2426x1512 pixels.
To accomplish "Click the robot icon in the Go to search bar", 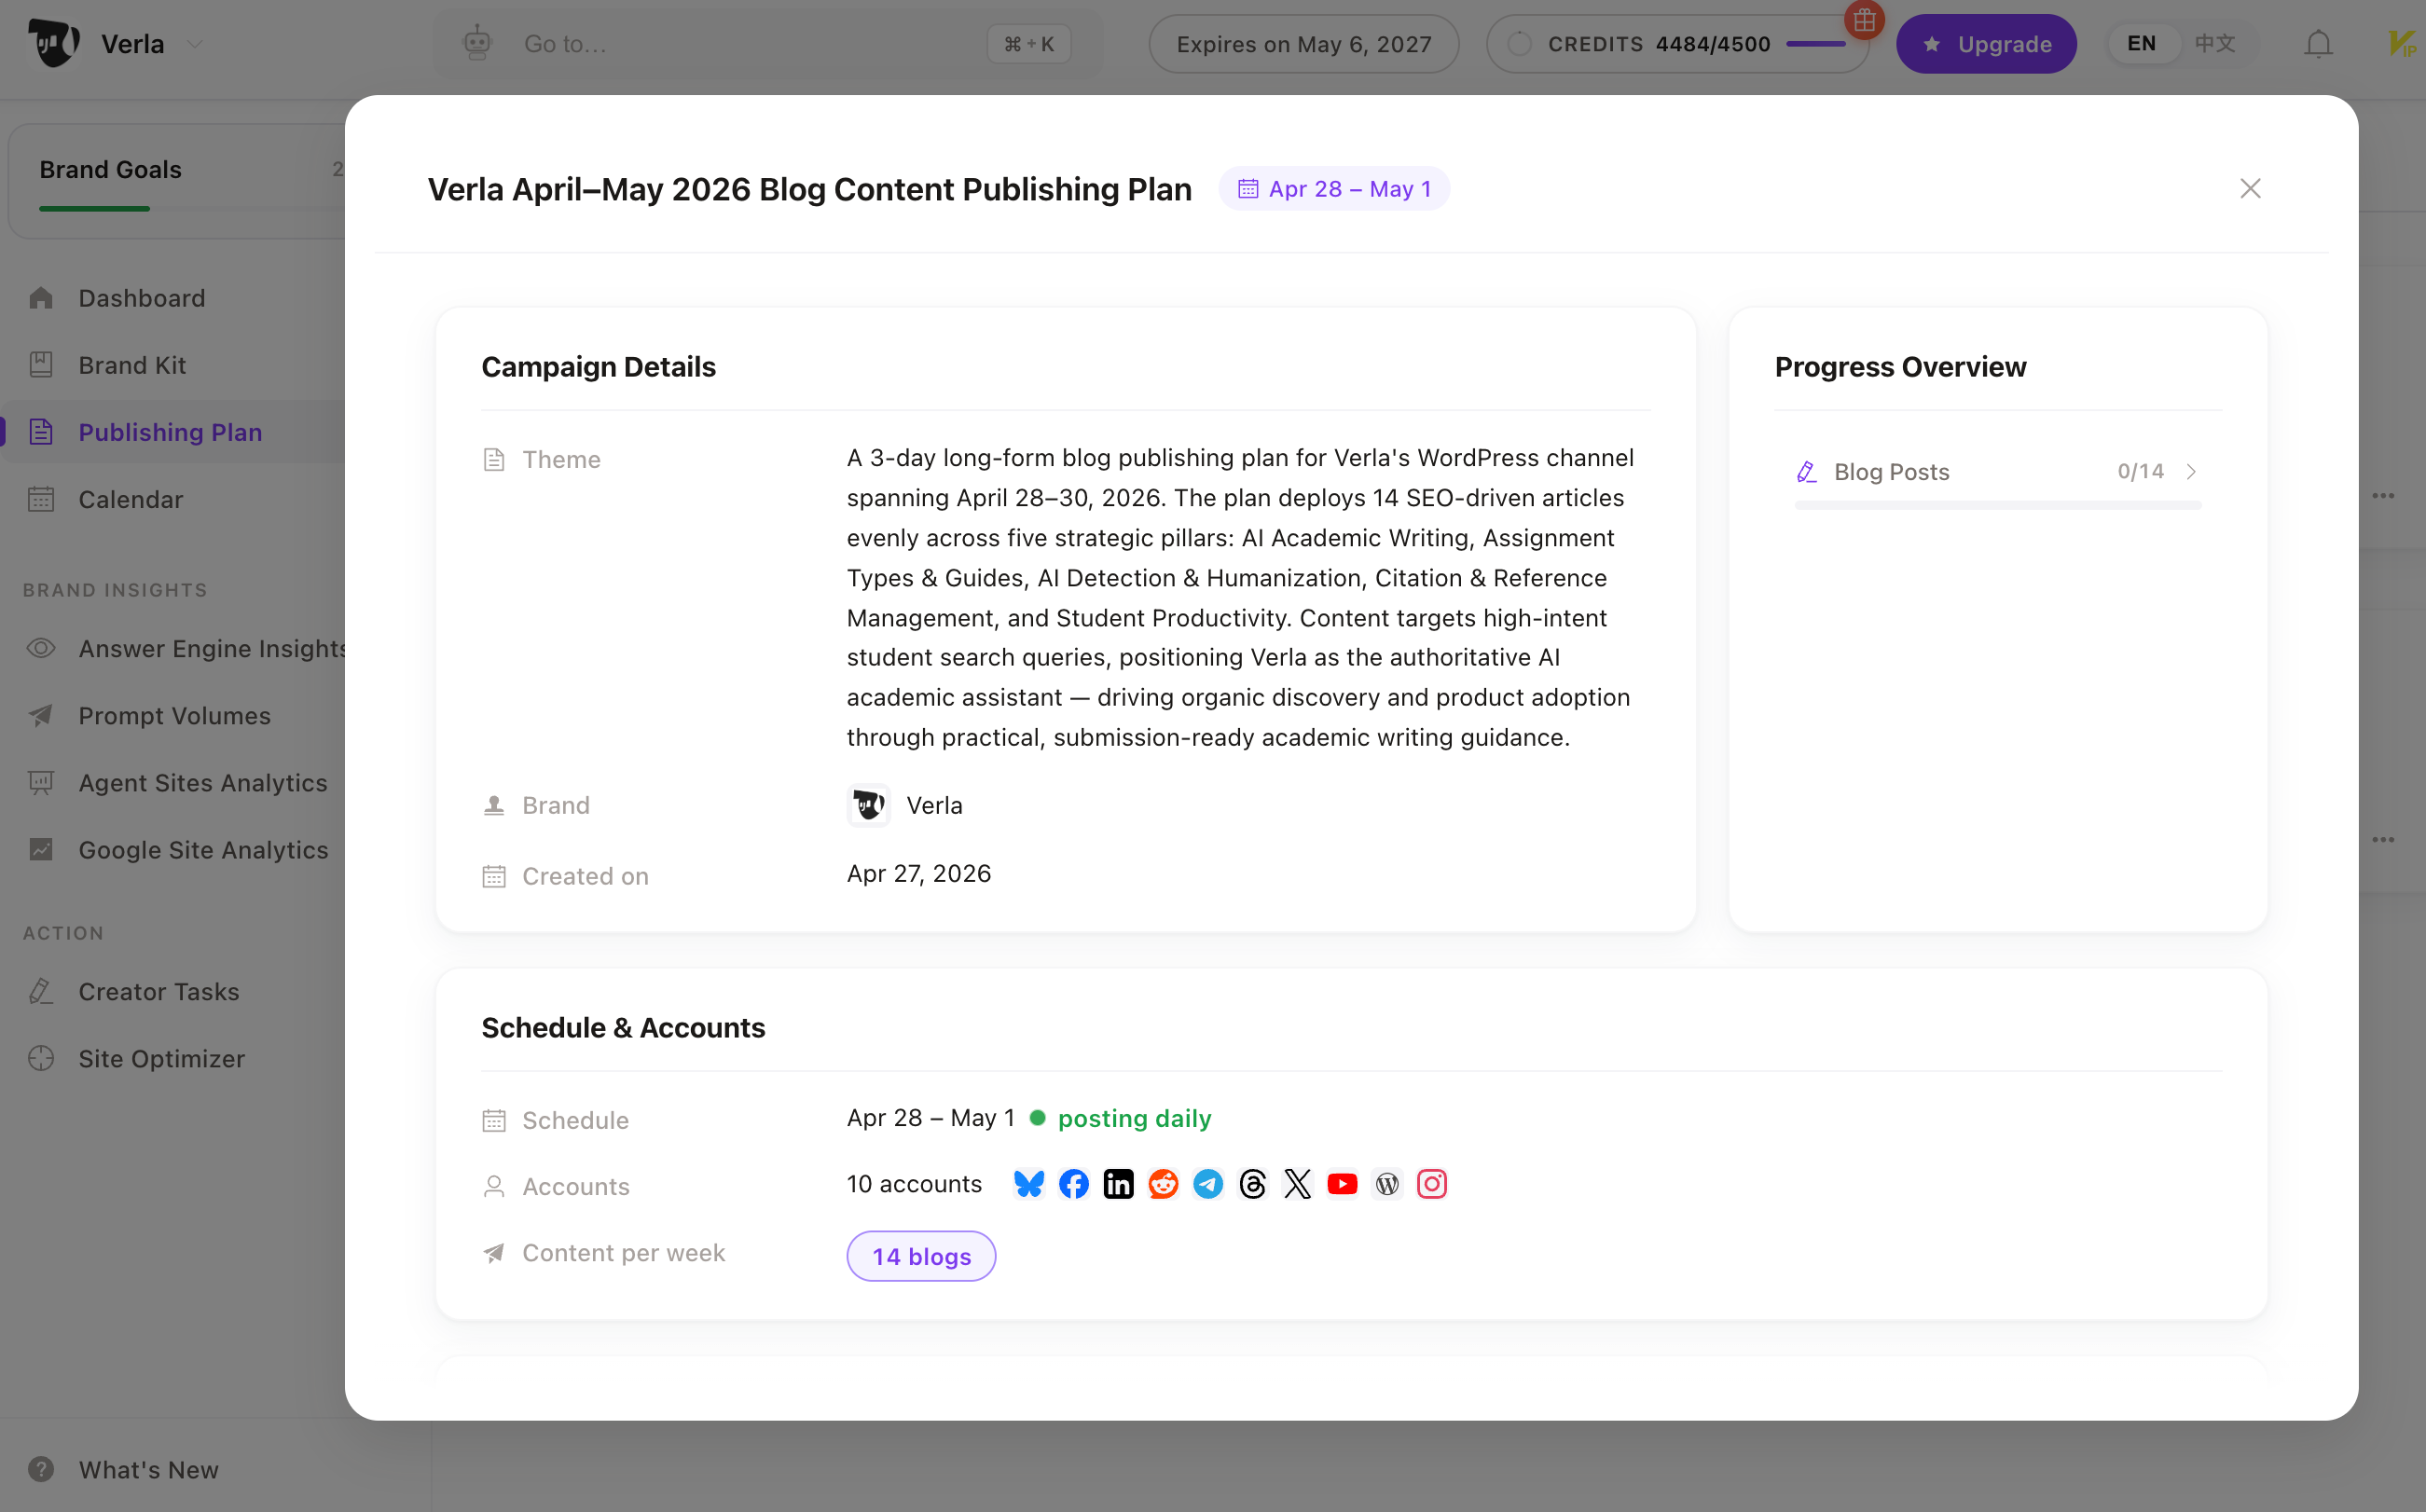I will 478,43.
